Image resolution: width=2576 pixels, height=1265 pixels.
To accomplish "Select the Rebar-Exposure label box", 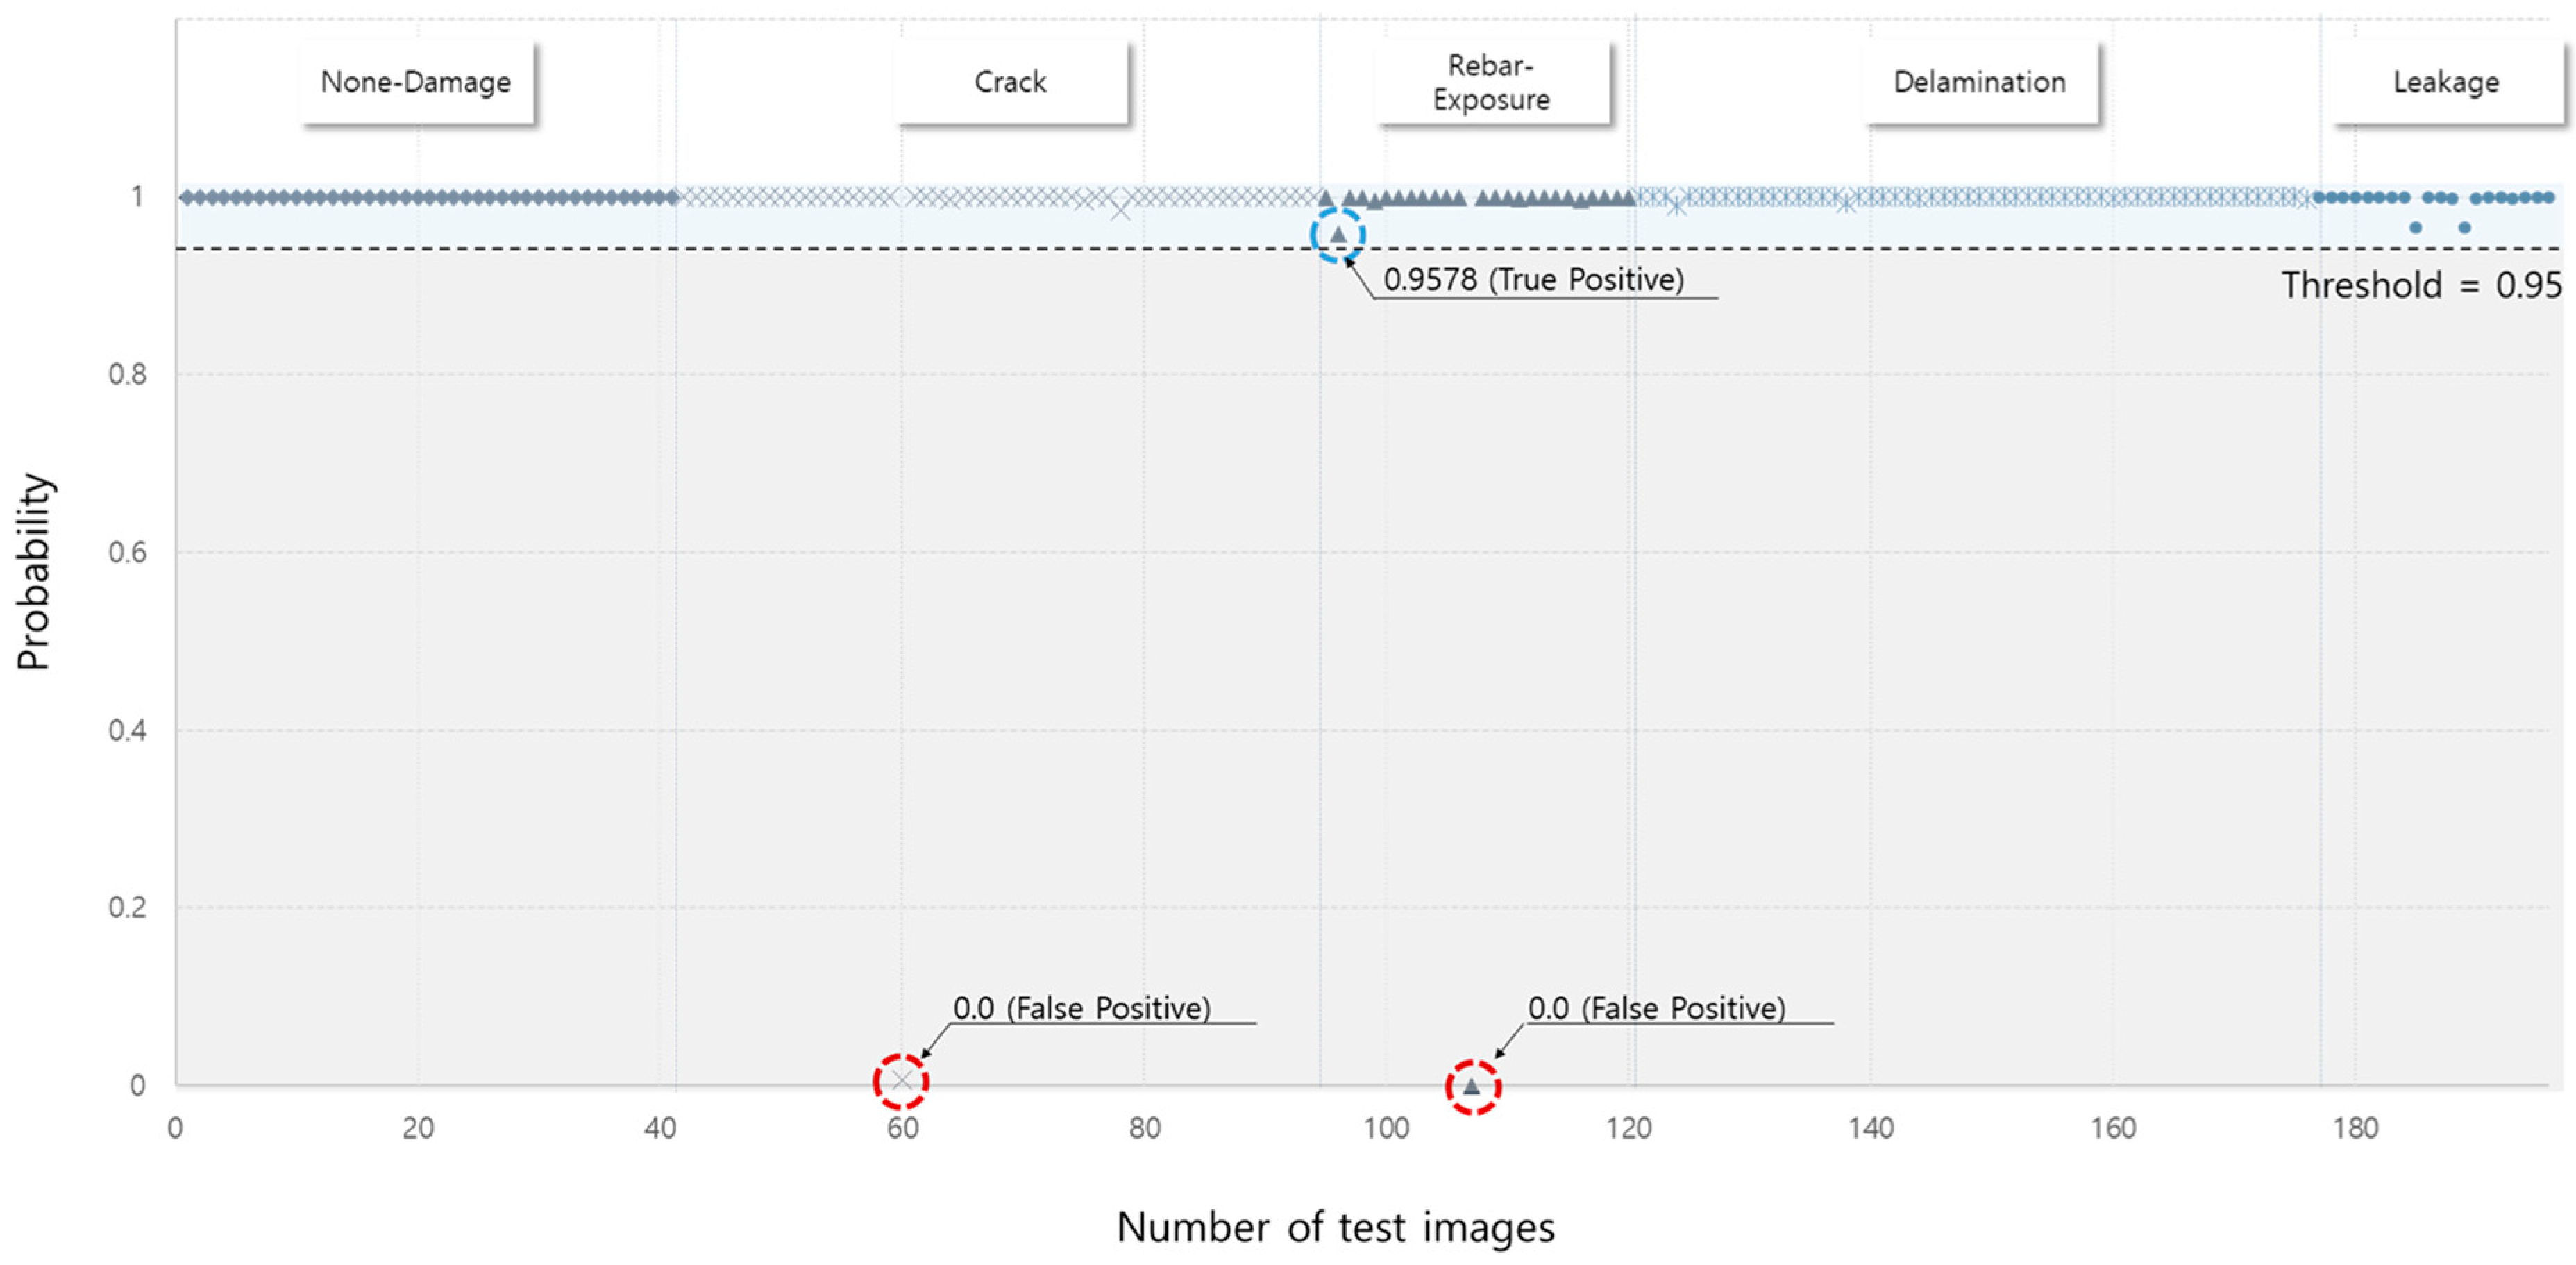I will click(x=1491, y=82).
